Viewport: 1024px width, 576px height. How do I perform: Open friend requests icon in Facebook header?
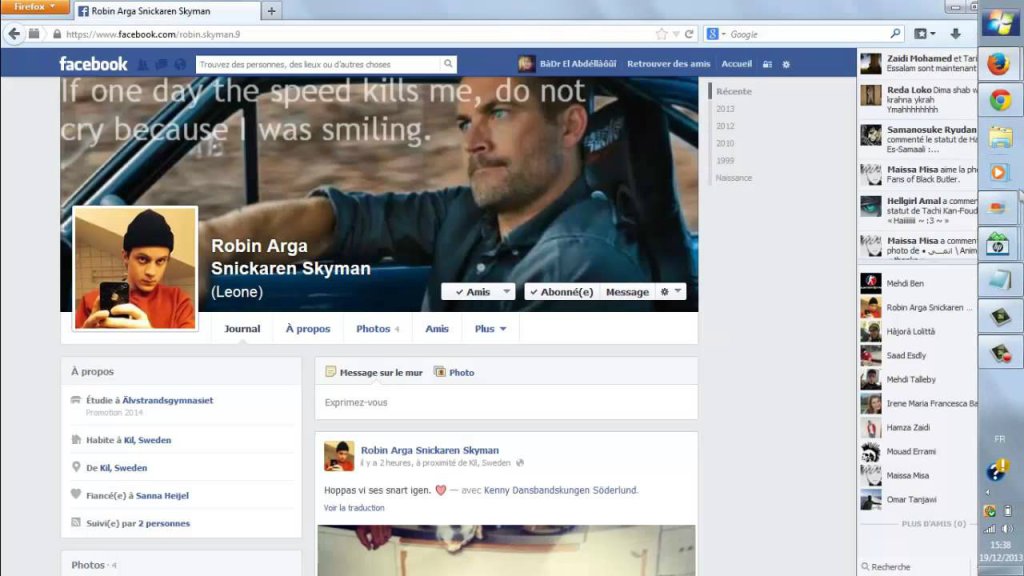pos(143,64)
